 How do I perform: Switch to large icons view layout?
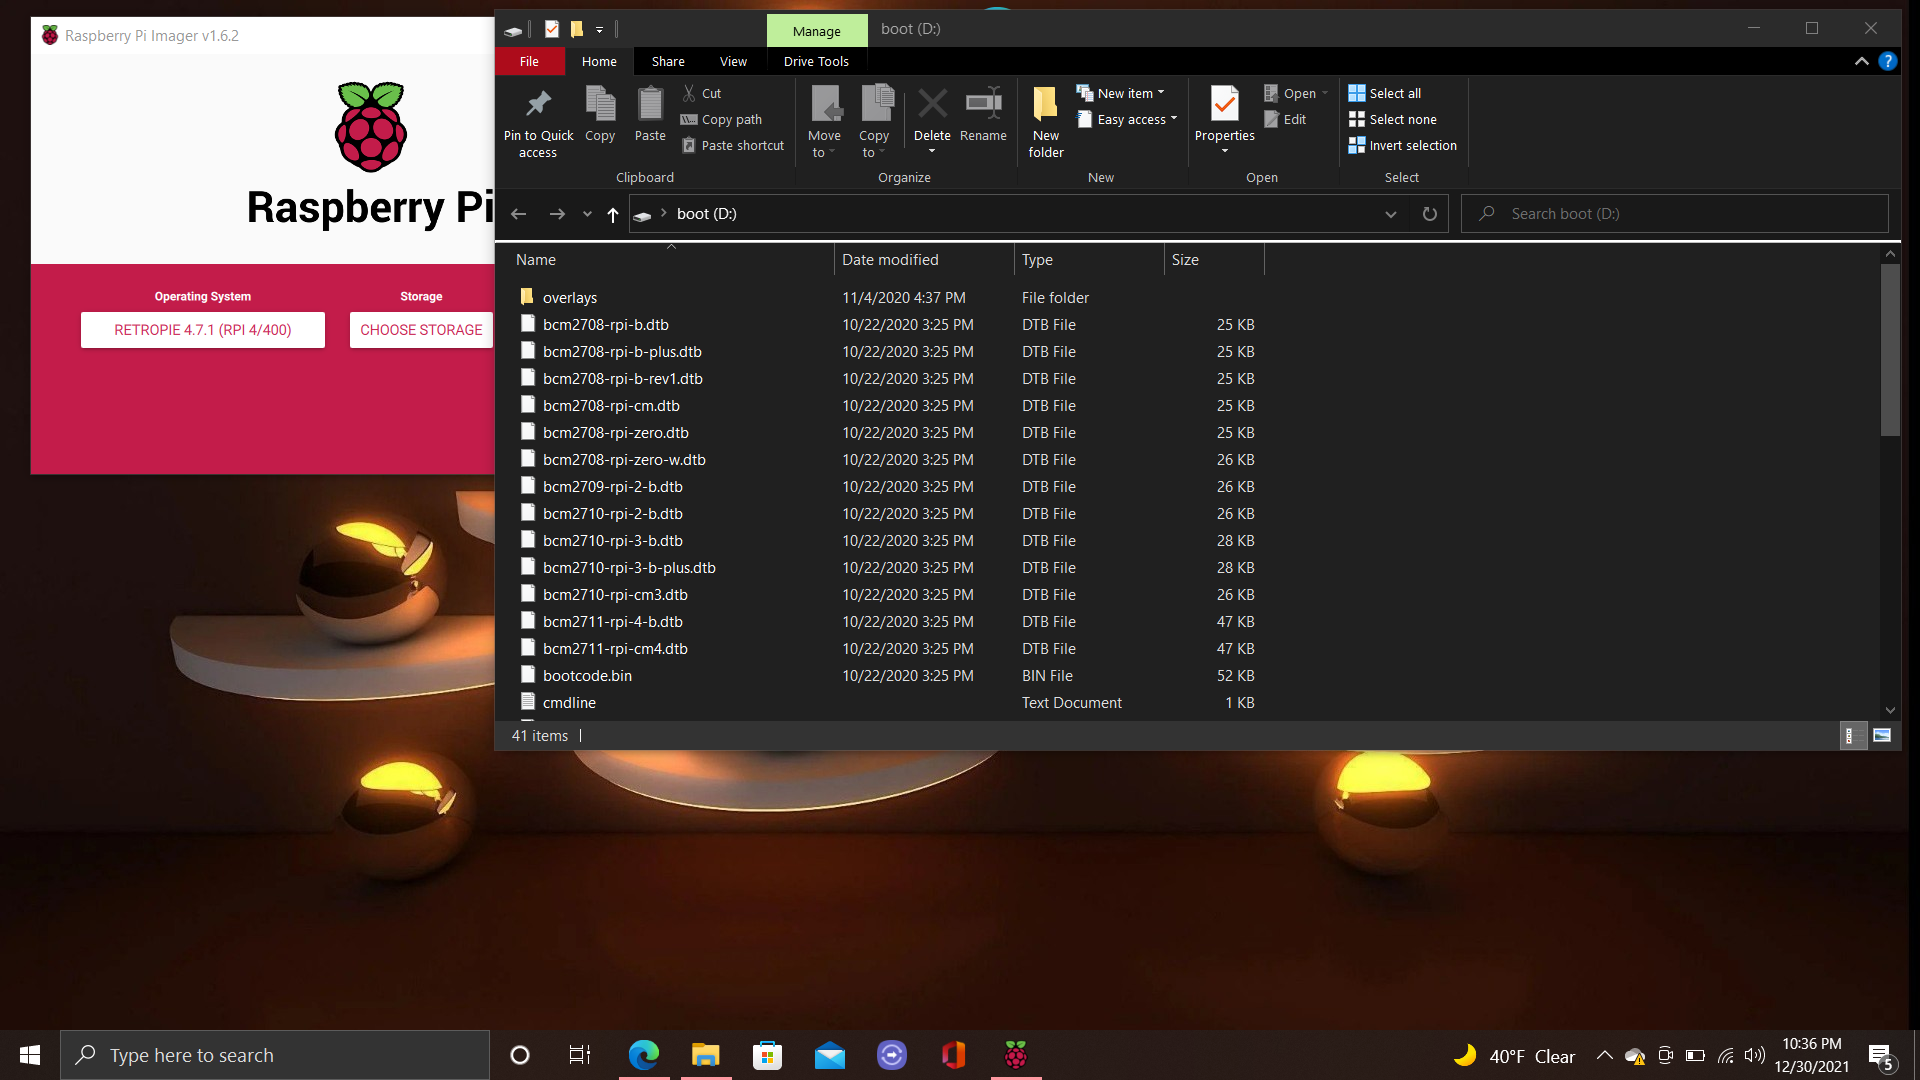[1882, 736]
